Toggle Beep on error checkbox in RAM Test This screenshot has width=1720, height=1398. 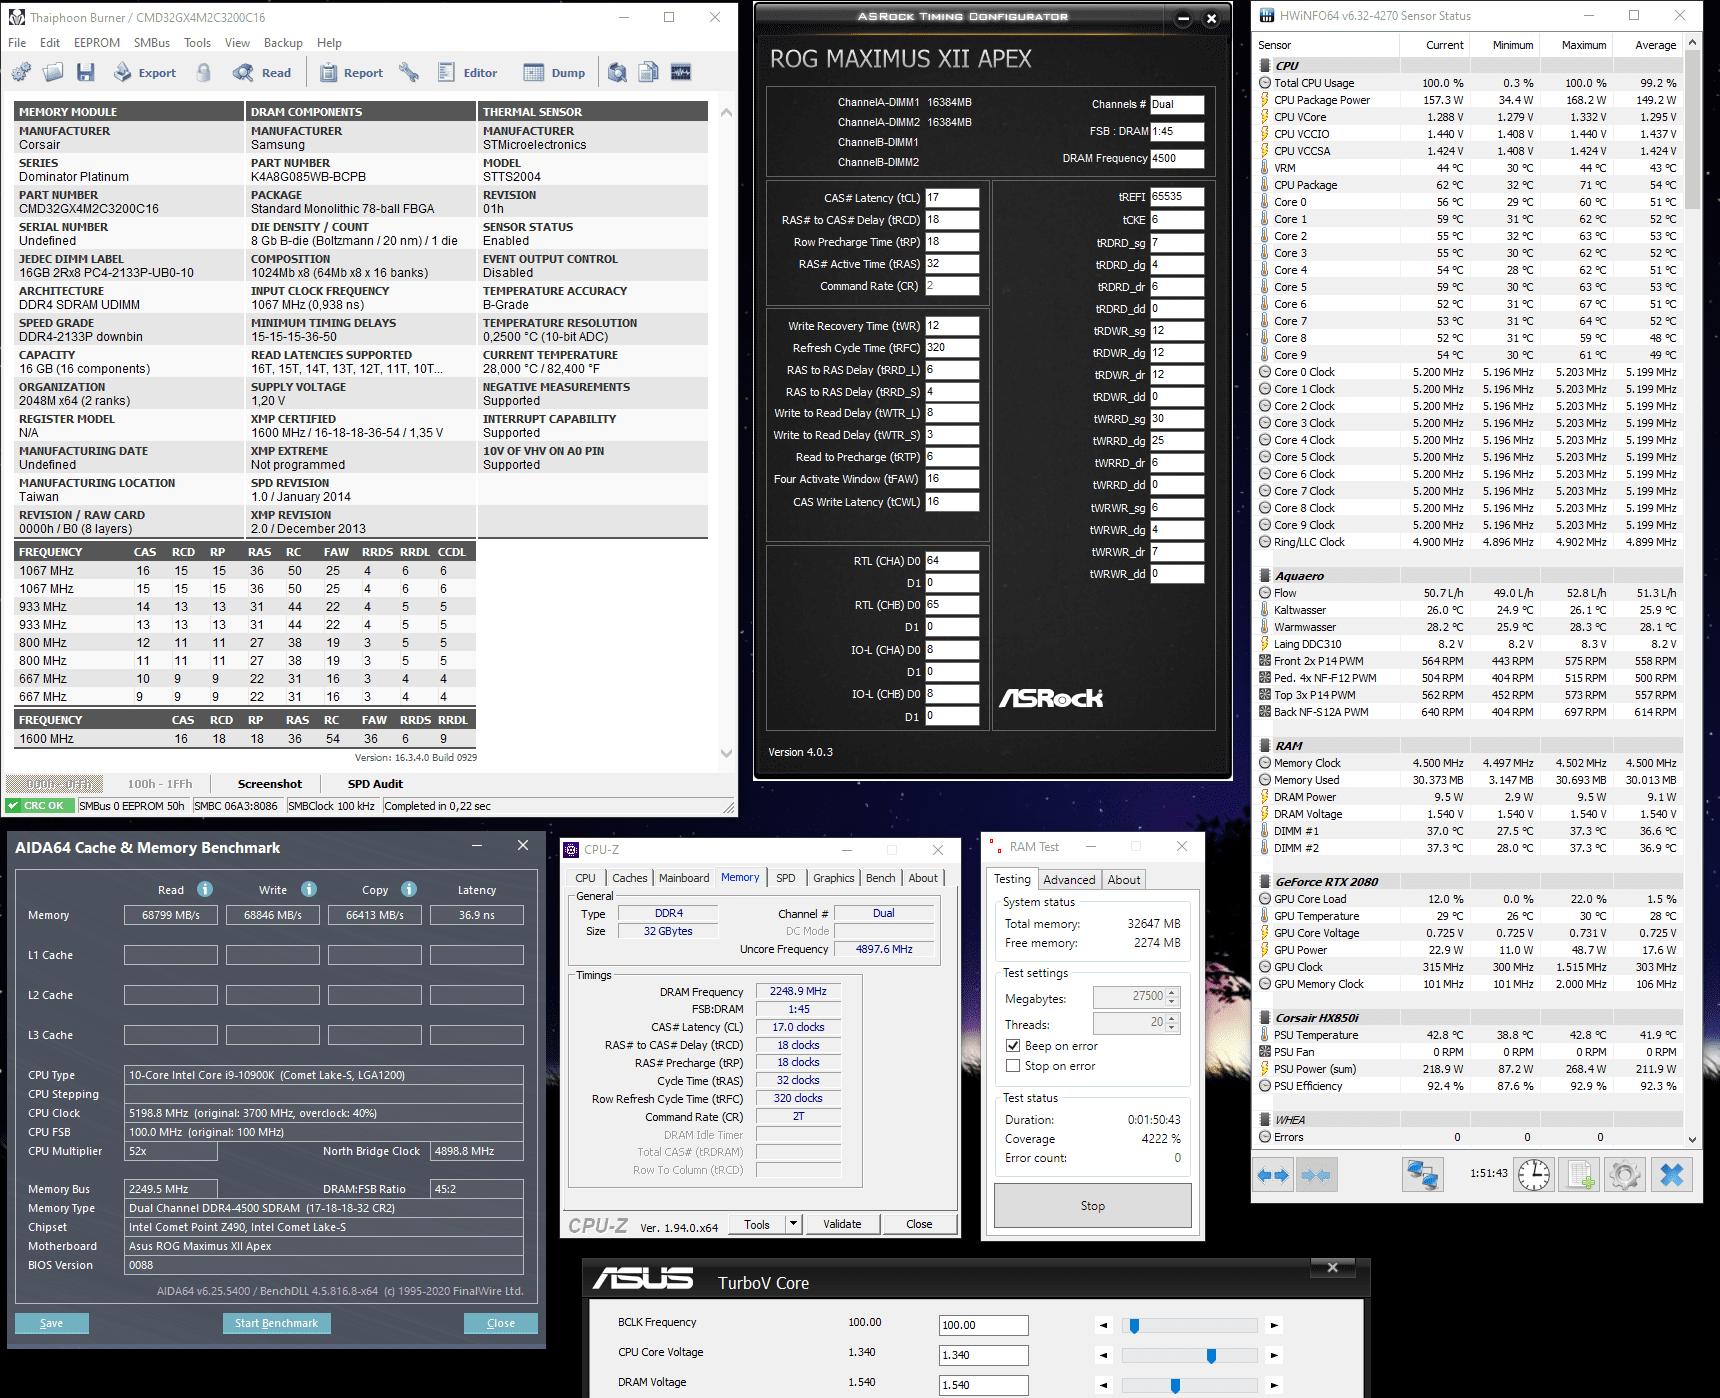click(x=1013, y=1046)
